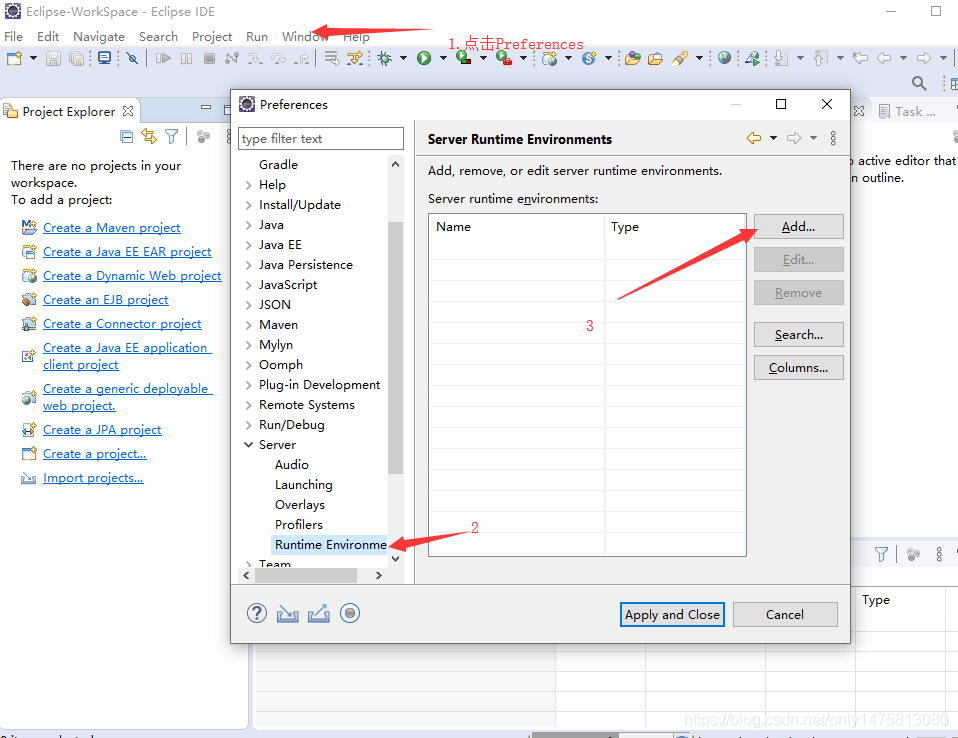Image resolution: width=958 pixels, height=738 pixels.
Task: Open the Debug configurations dropdown arrow
Action: click(x=403, y=59)
